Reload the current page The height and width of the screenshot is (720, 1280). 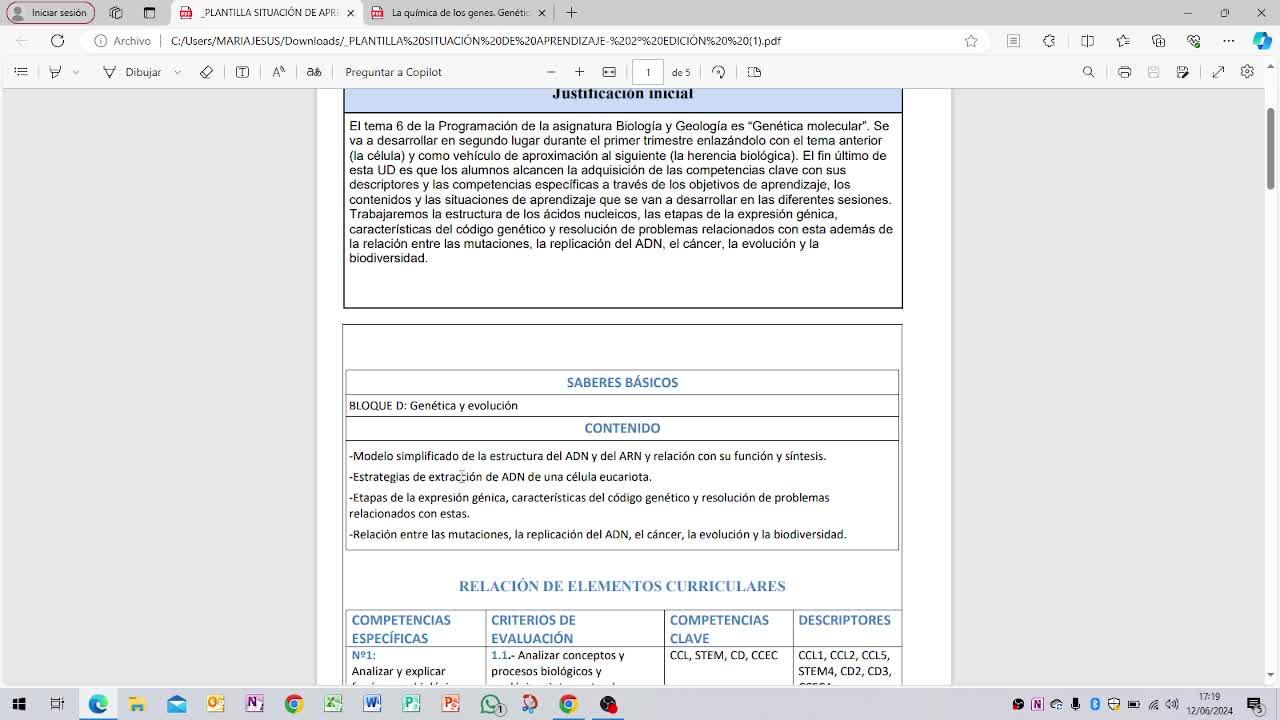(x=58, y=41)
